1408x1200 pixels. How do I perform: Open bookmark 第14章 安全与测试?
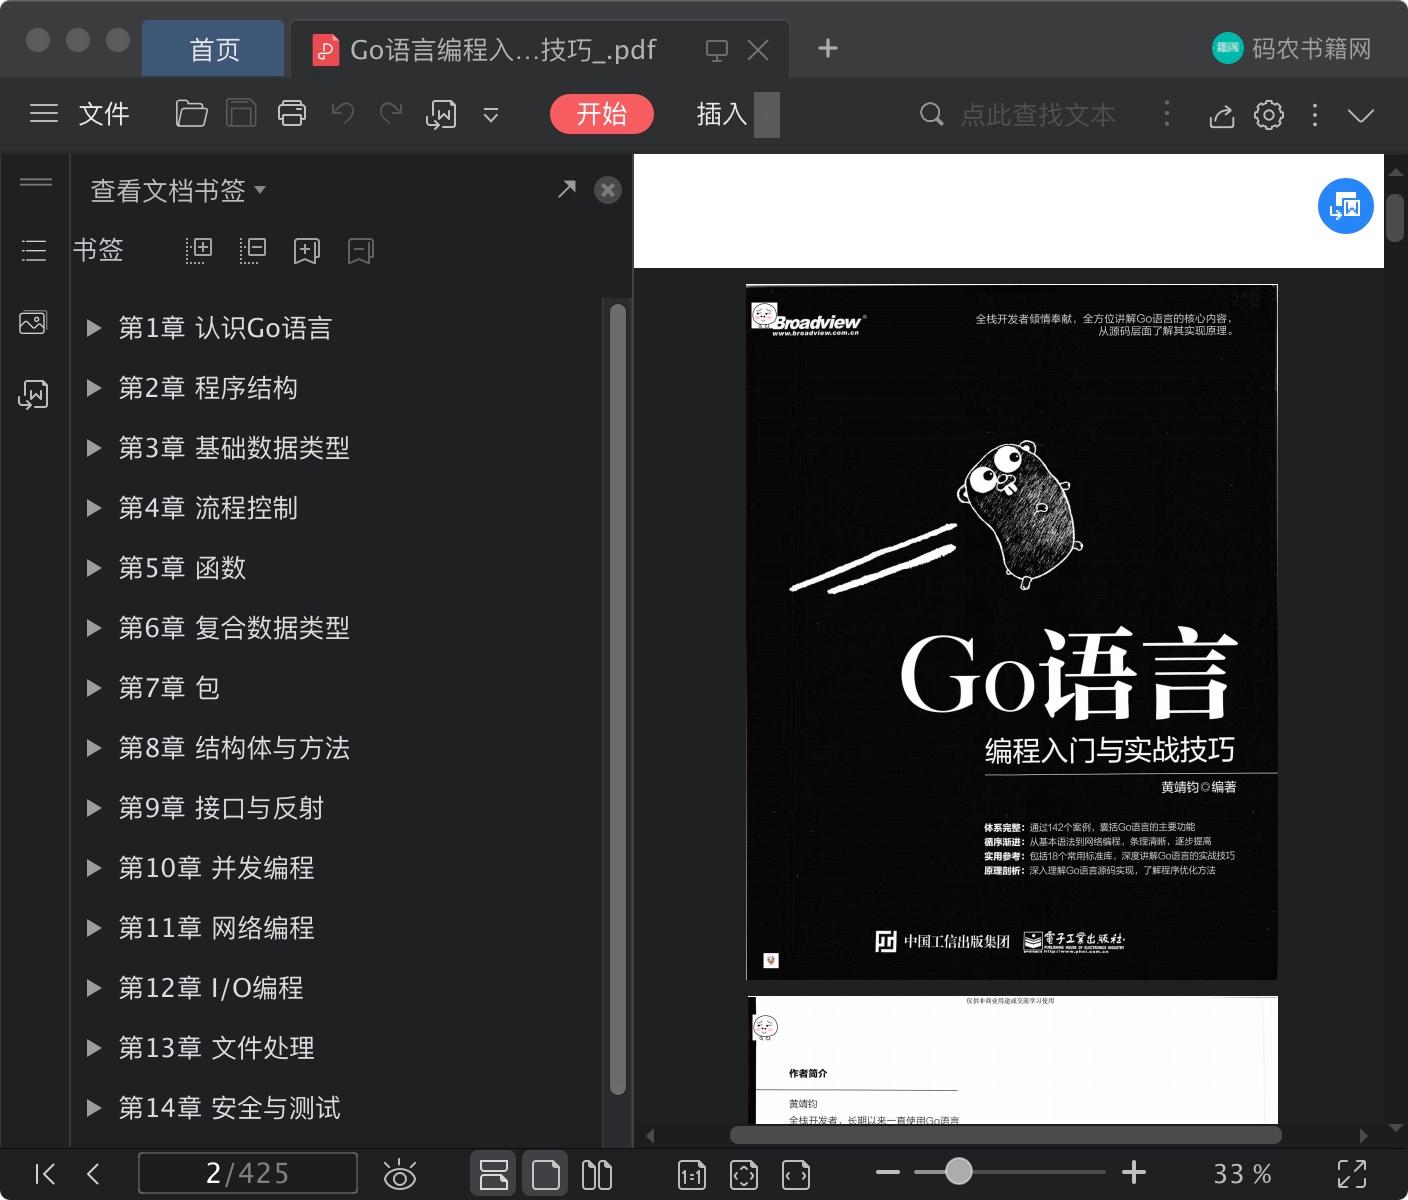click(229, 1108)
